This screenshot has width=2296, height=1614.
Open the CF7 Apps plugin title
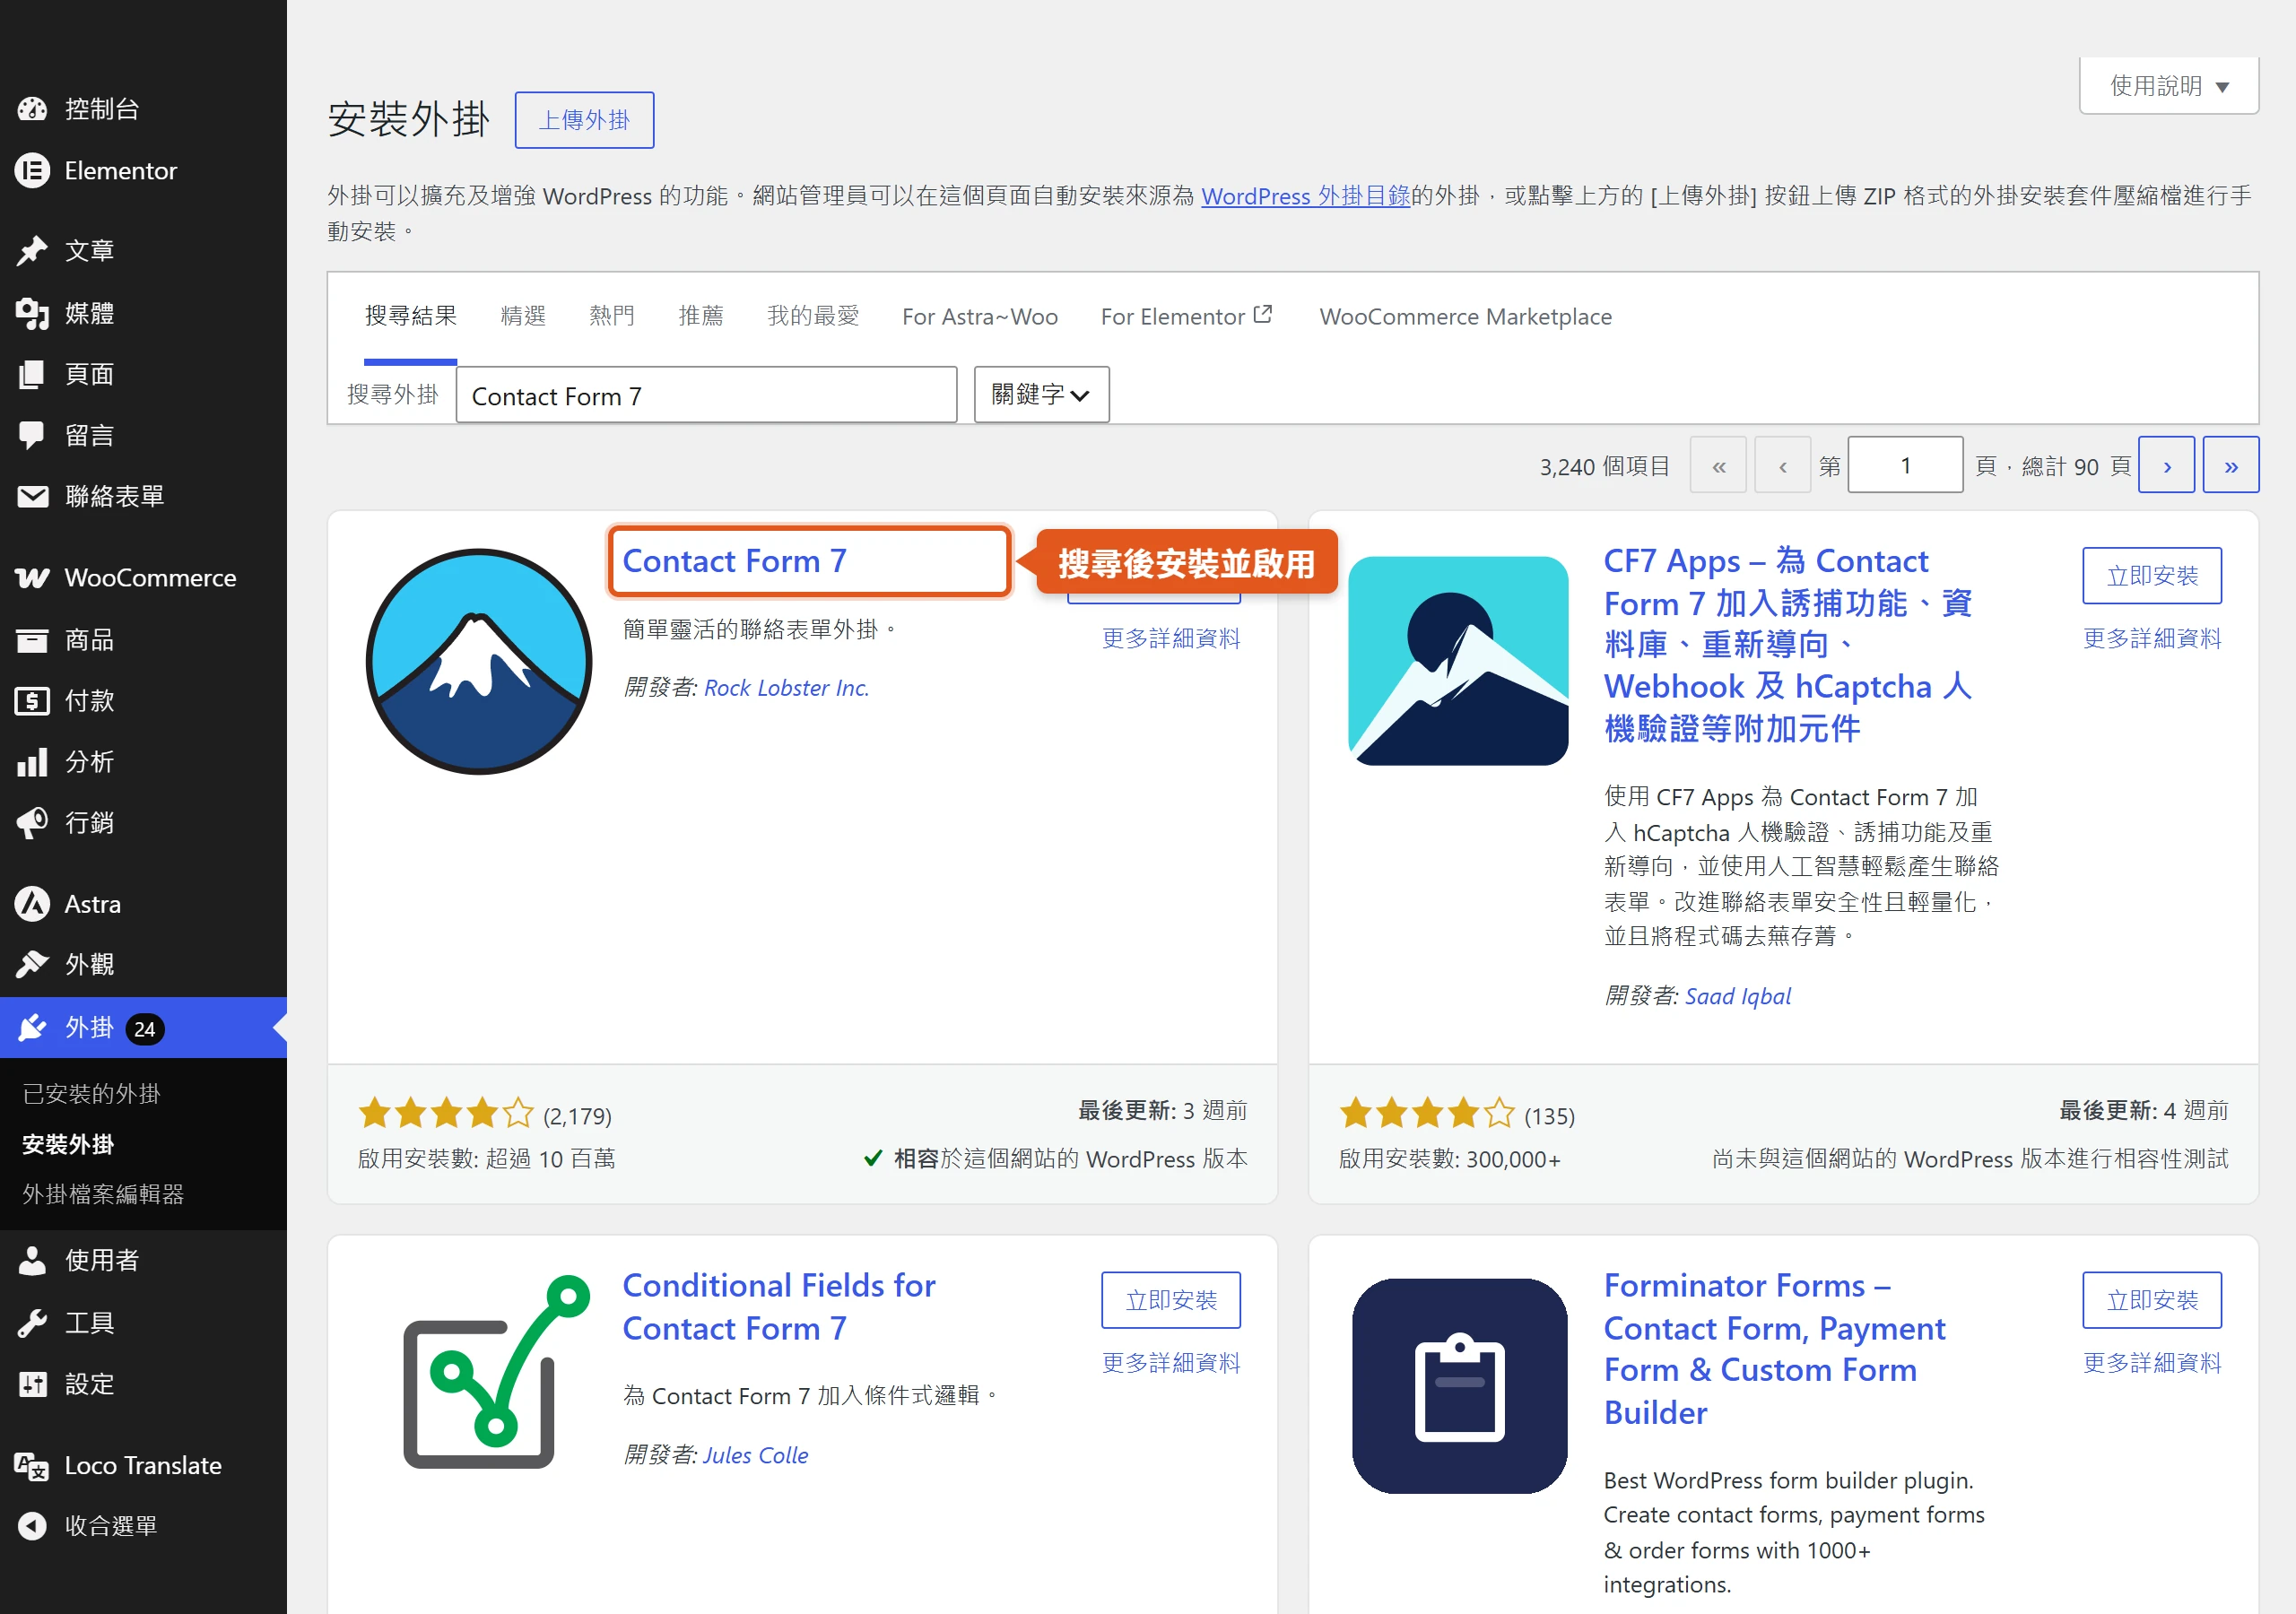(1788, 644)
